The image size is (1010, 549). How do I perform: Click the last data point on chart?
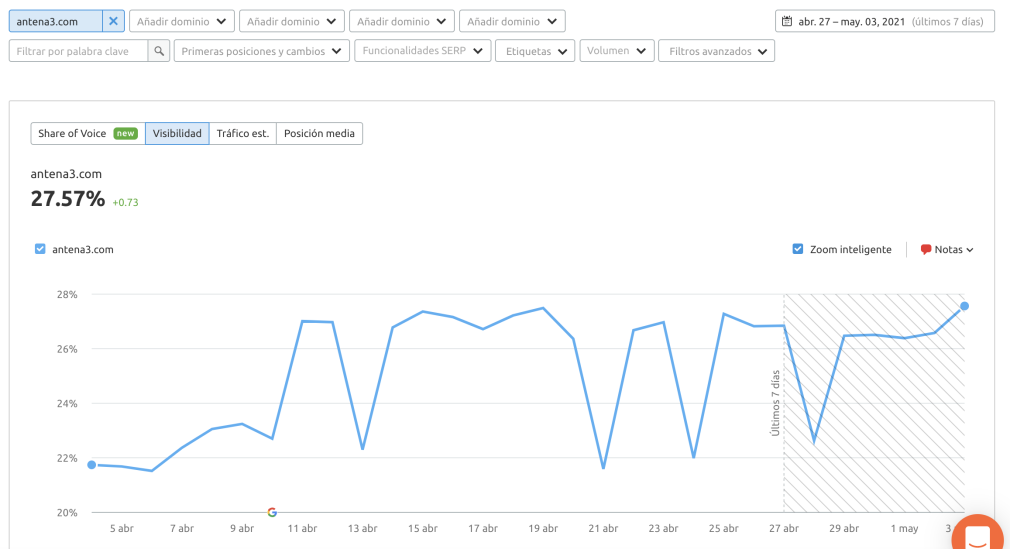click(x=964, y=306)
